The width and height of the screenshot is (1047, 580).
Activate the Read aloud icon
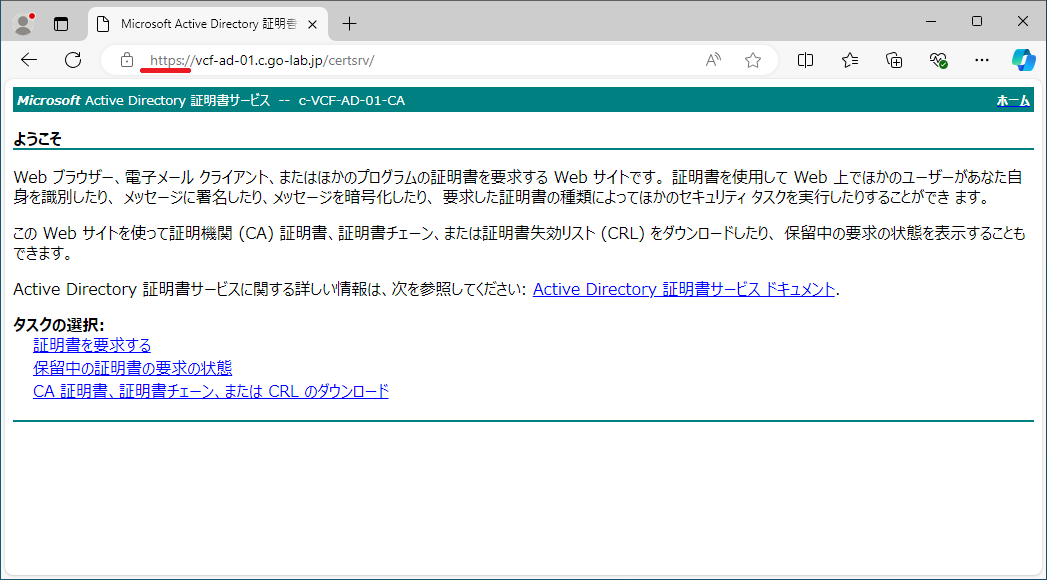tap(713, 60)
